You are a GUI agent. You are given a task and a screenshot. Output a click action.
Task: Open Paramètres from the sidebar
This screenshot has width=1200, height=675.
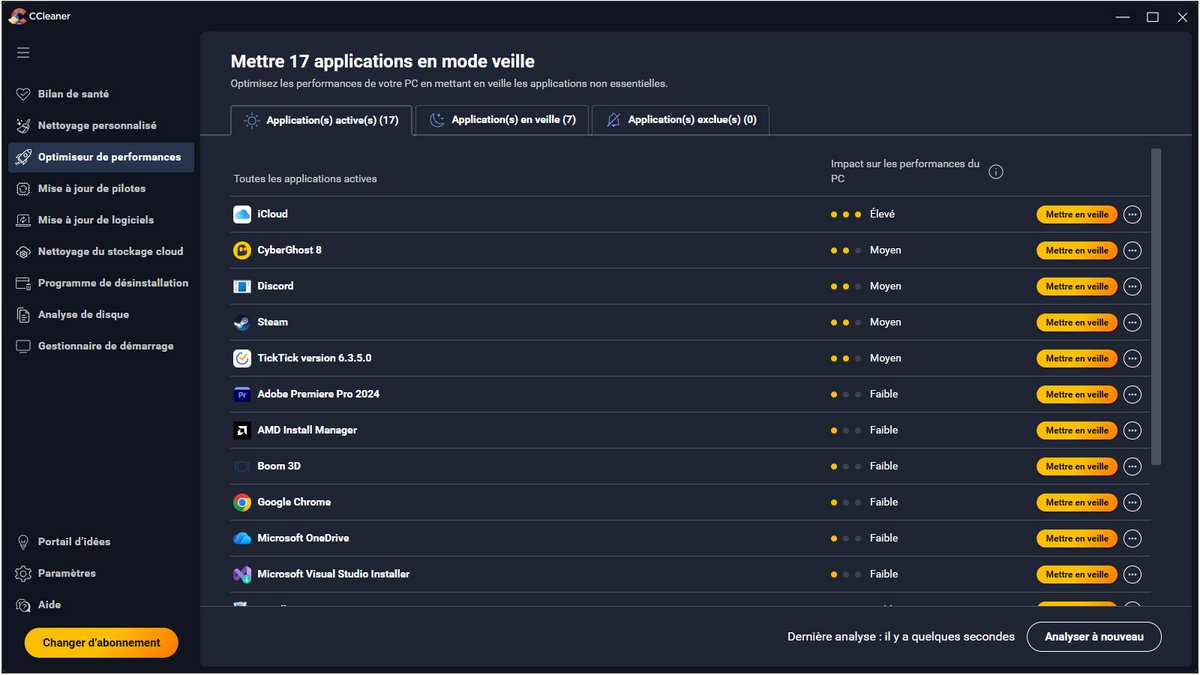(66, 573)
